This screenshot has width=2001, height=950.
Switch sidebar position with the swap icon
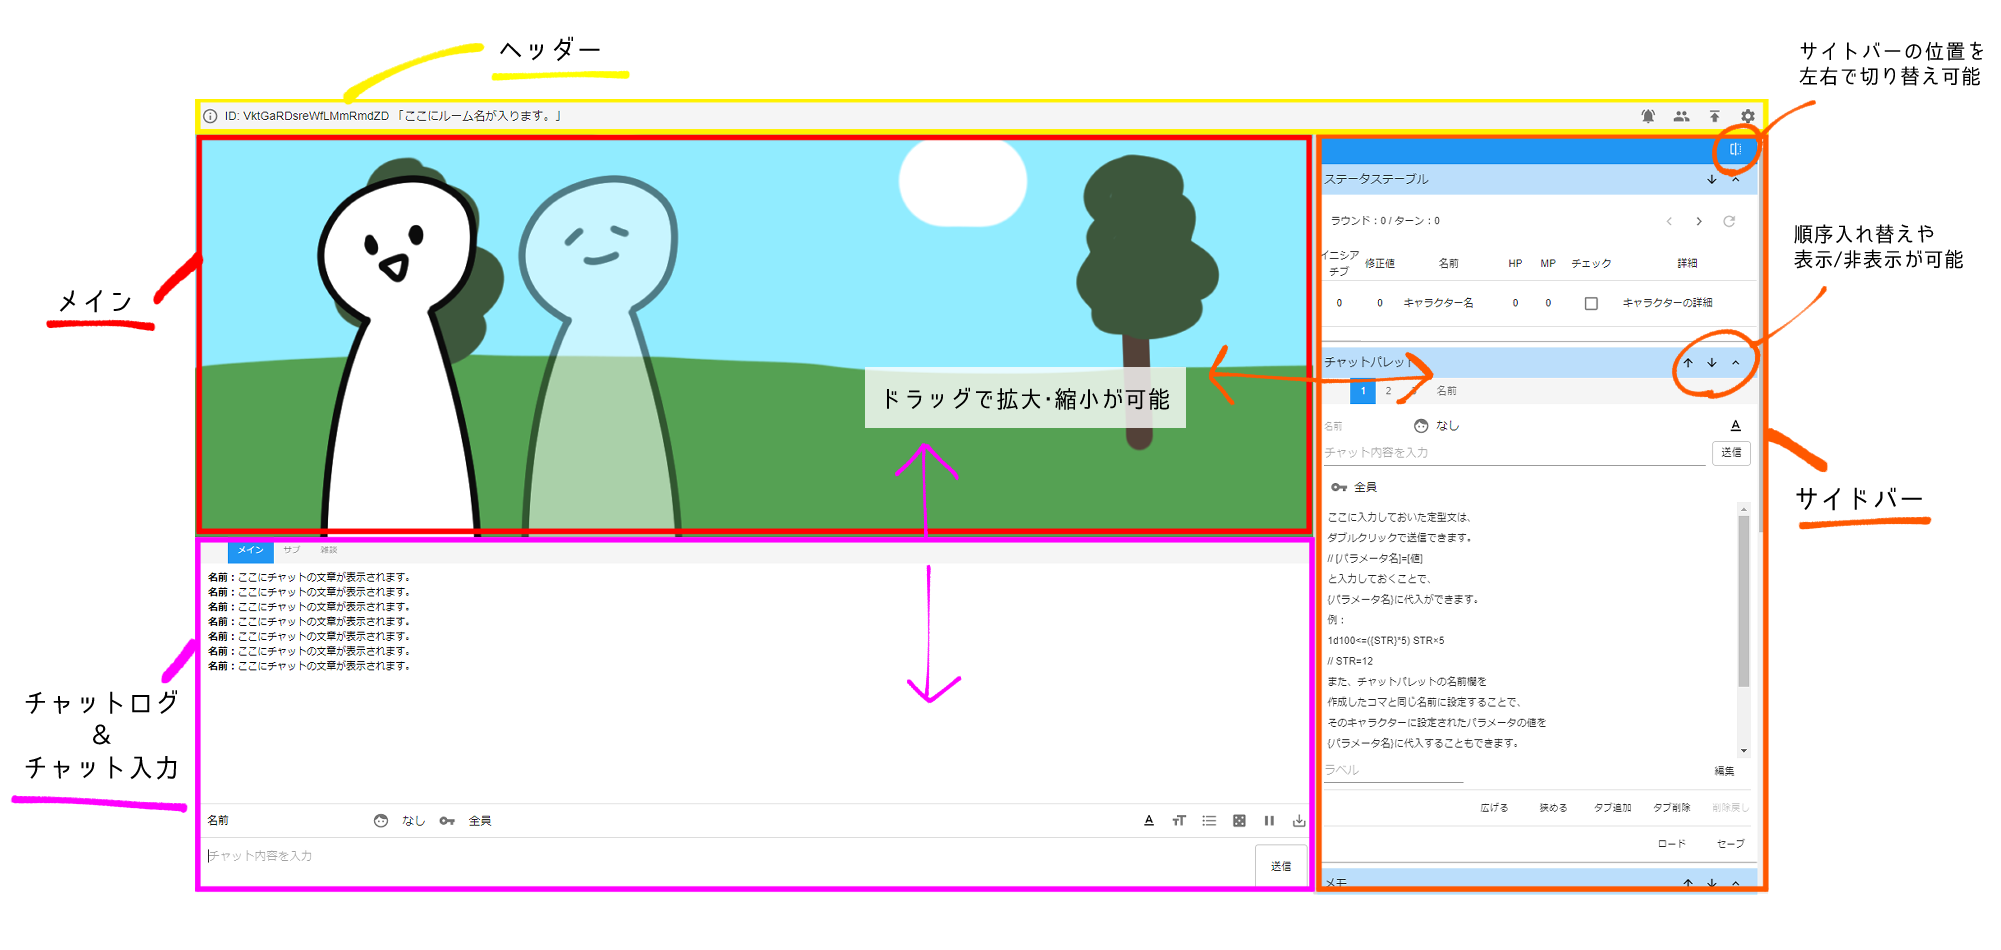click(1736, 150)
